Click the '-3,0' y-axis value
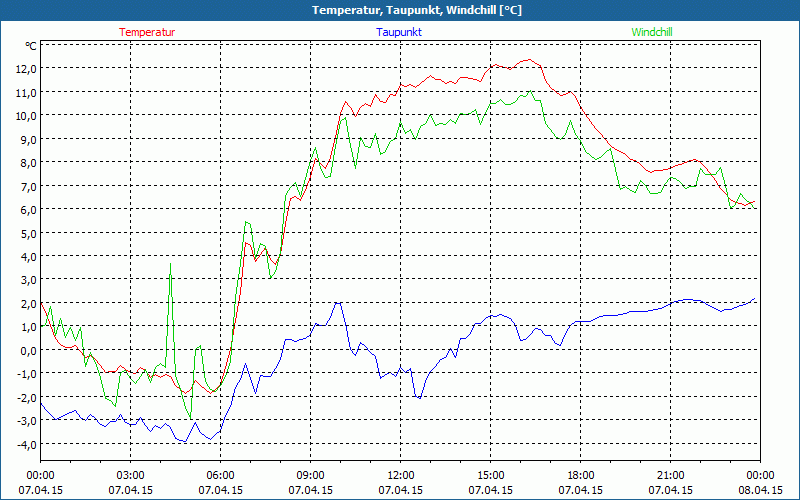Image resolution: width=800 pixels, height=500 pixels. [x=27, y=421]
